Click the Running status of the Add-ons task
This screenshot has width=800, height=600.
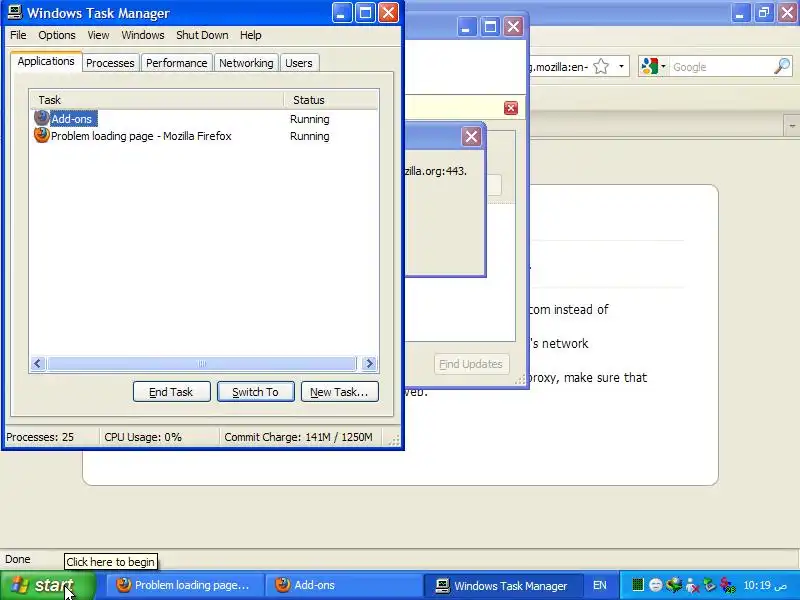click(310, 119)
